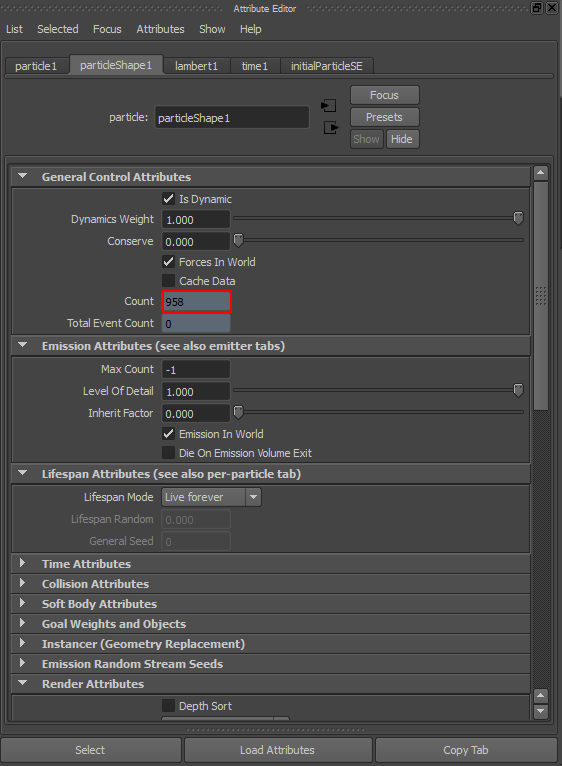Click the scroll-up arrow of attribute list

point(540,173)
